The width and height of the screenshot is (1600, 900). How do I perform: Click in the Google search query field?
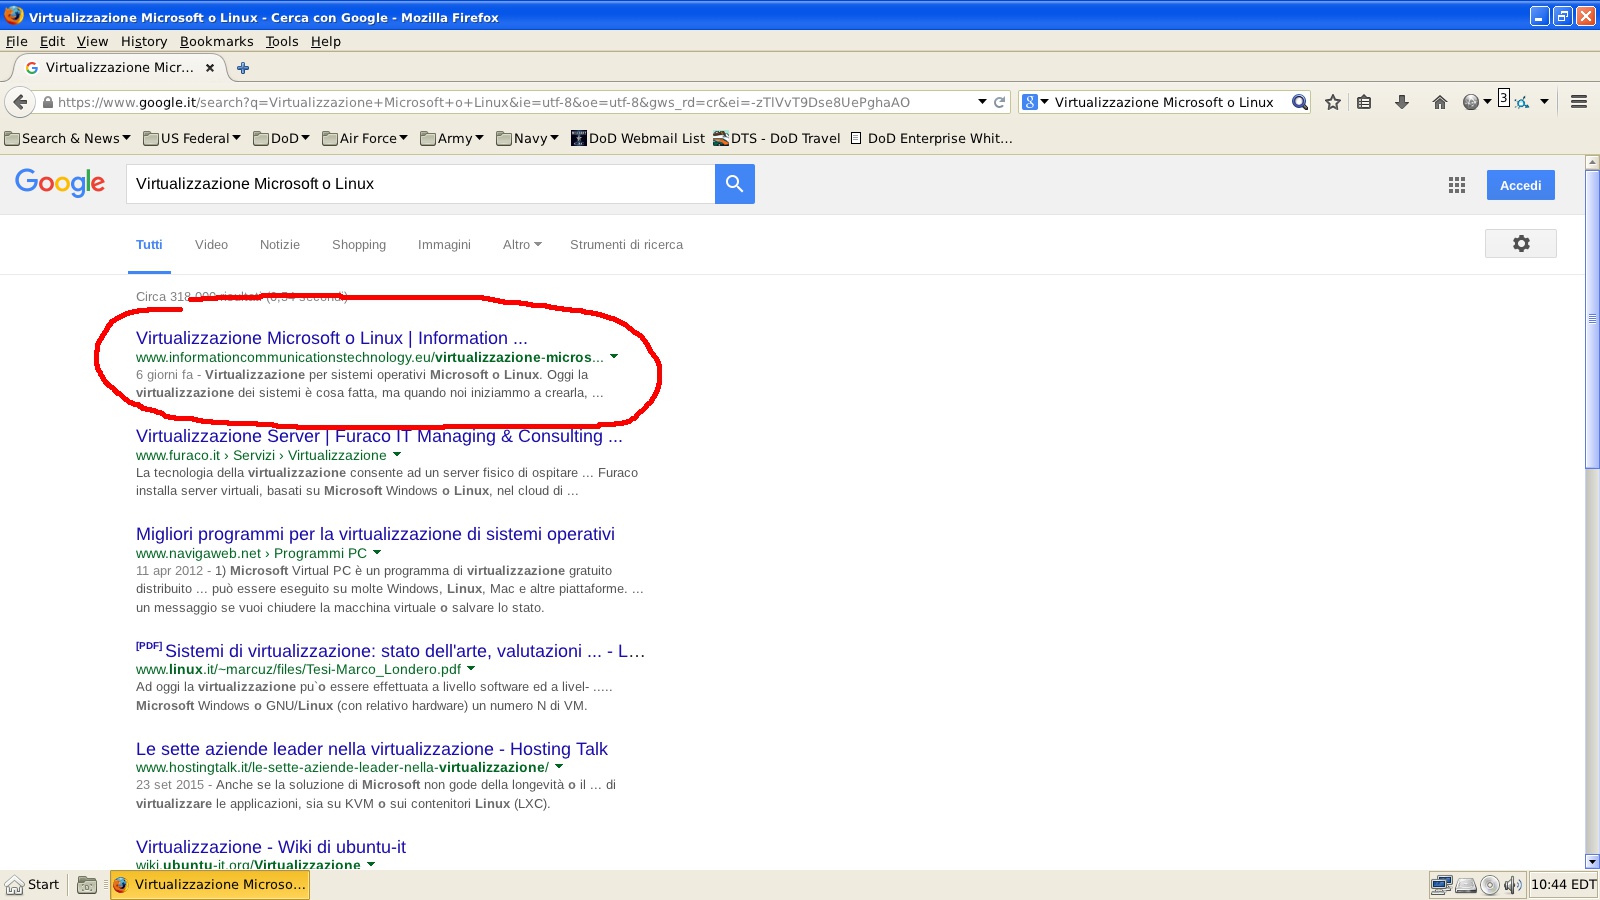click(420, 184)
